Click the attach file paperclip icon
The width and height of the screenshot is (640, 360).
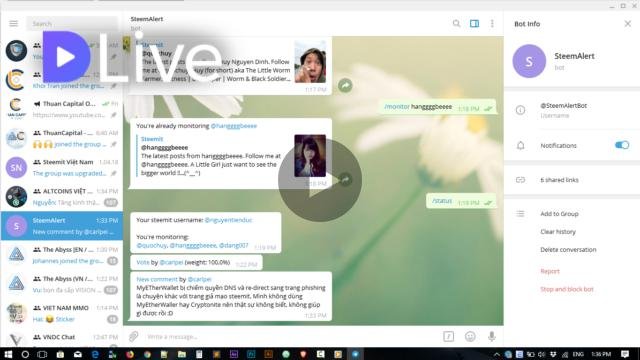(x=133, y=336)
